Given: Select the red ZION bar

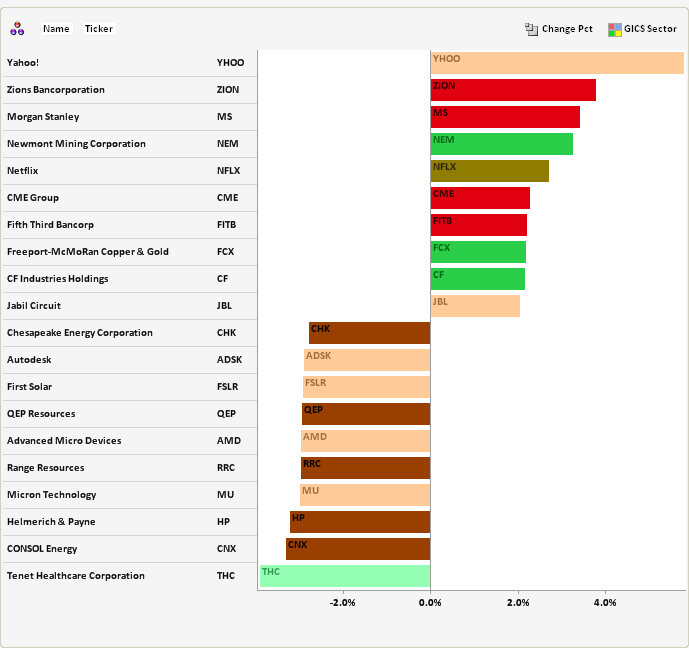Looking at the screenshot, I should click(513, 90).
